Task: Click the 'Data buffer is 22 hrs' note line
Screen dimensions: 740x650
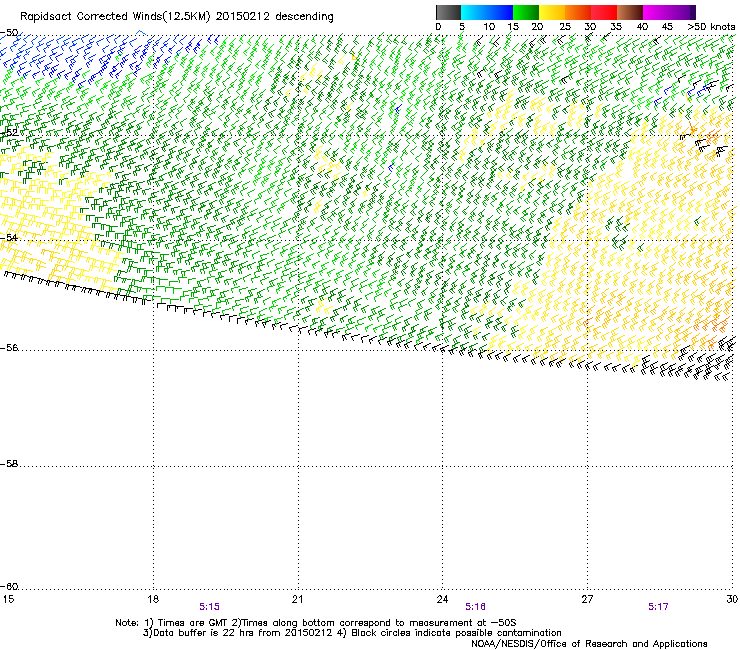Action: coord(352,633)
